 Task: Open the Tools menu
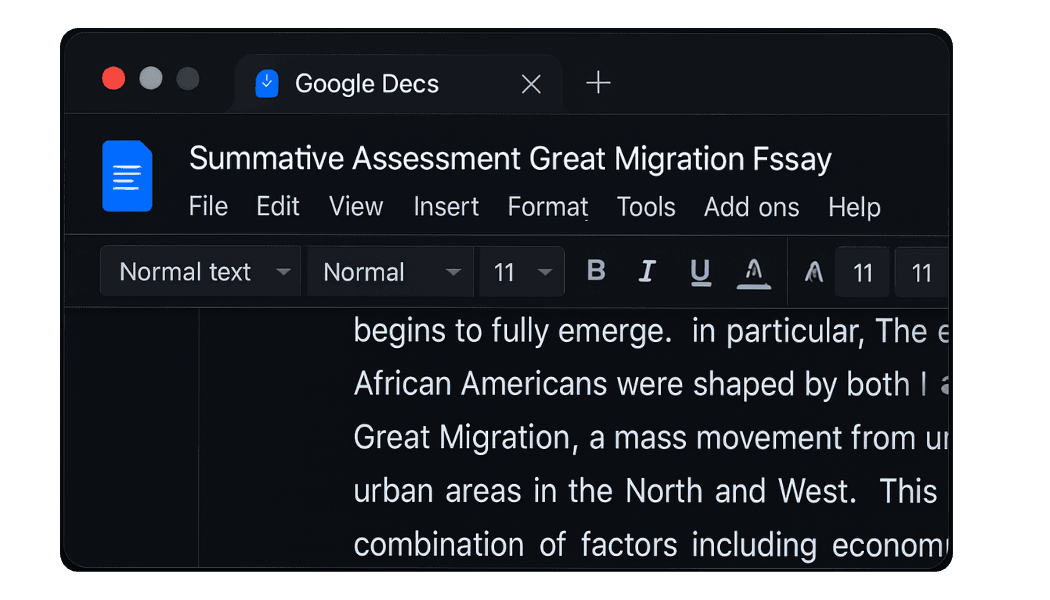coord(646,206)
